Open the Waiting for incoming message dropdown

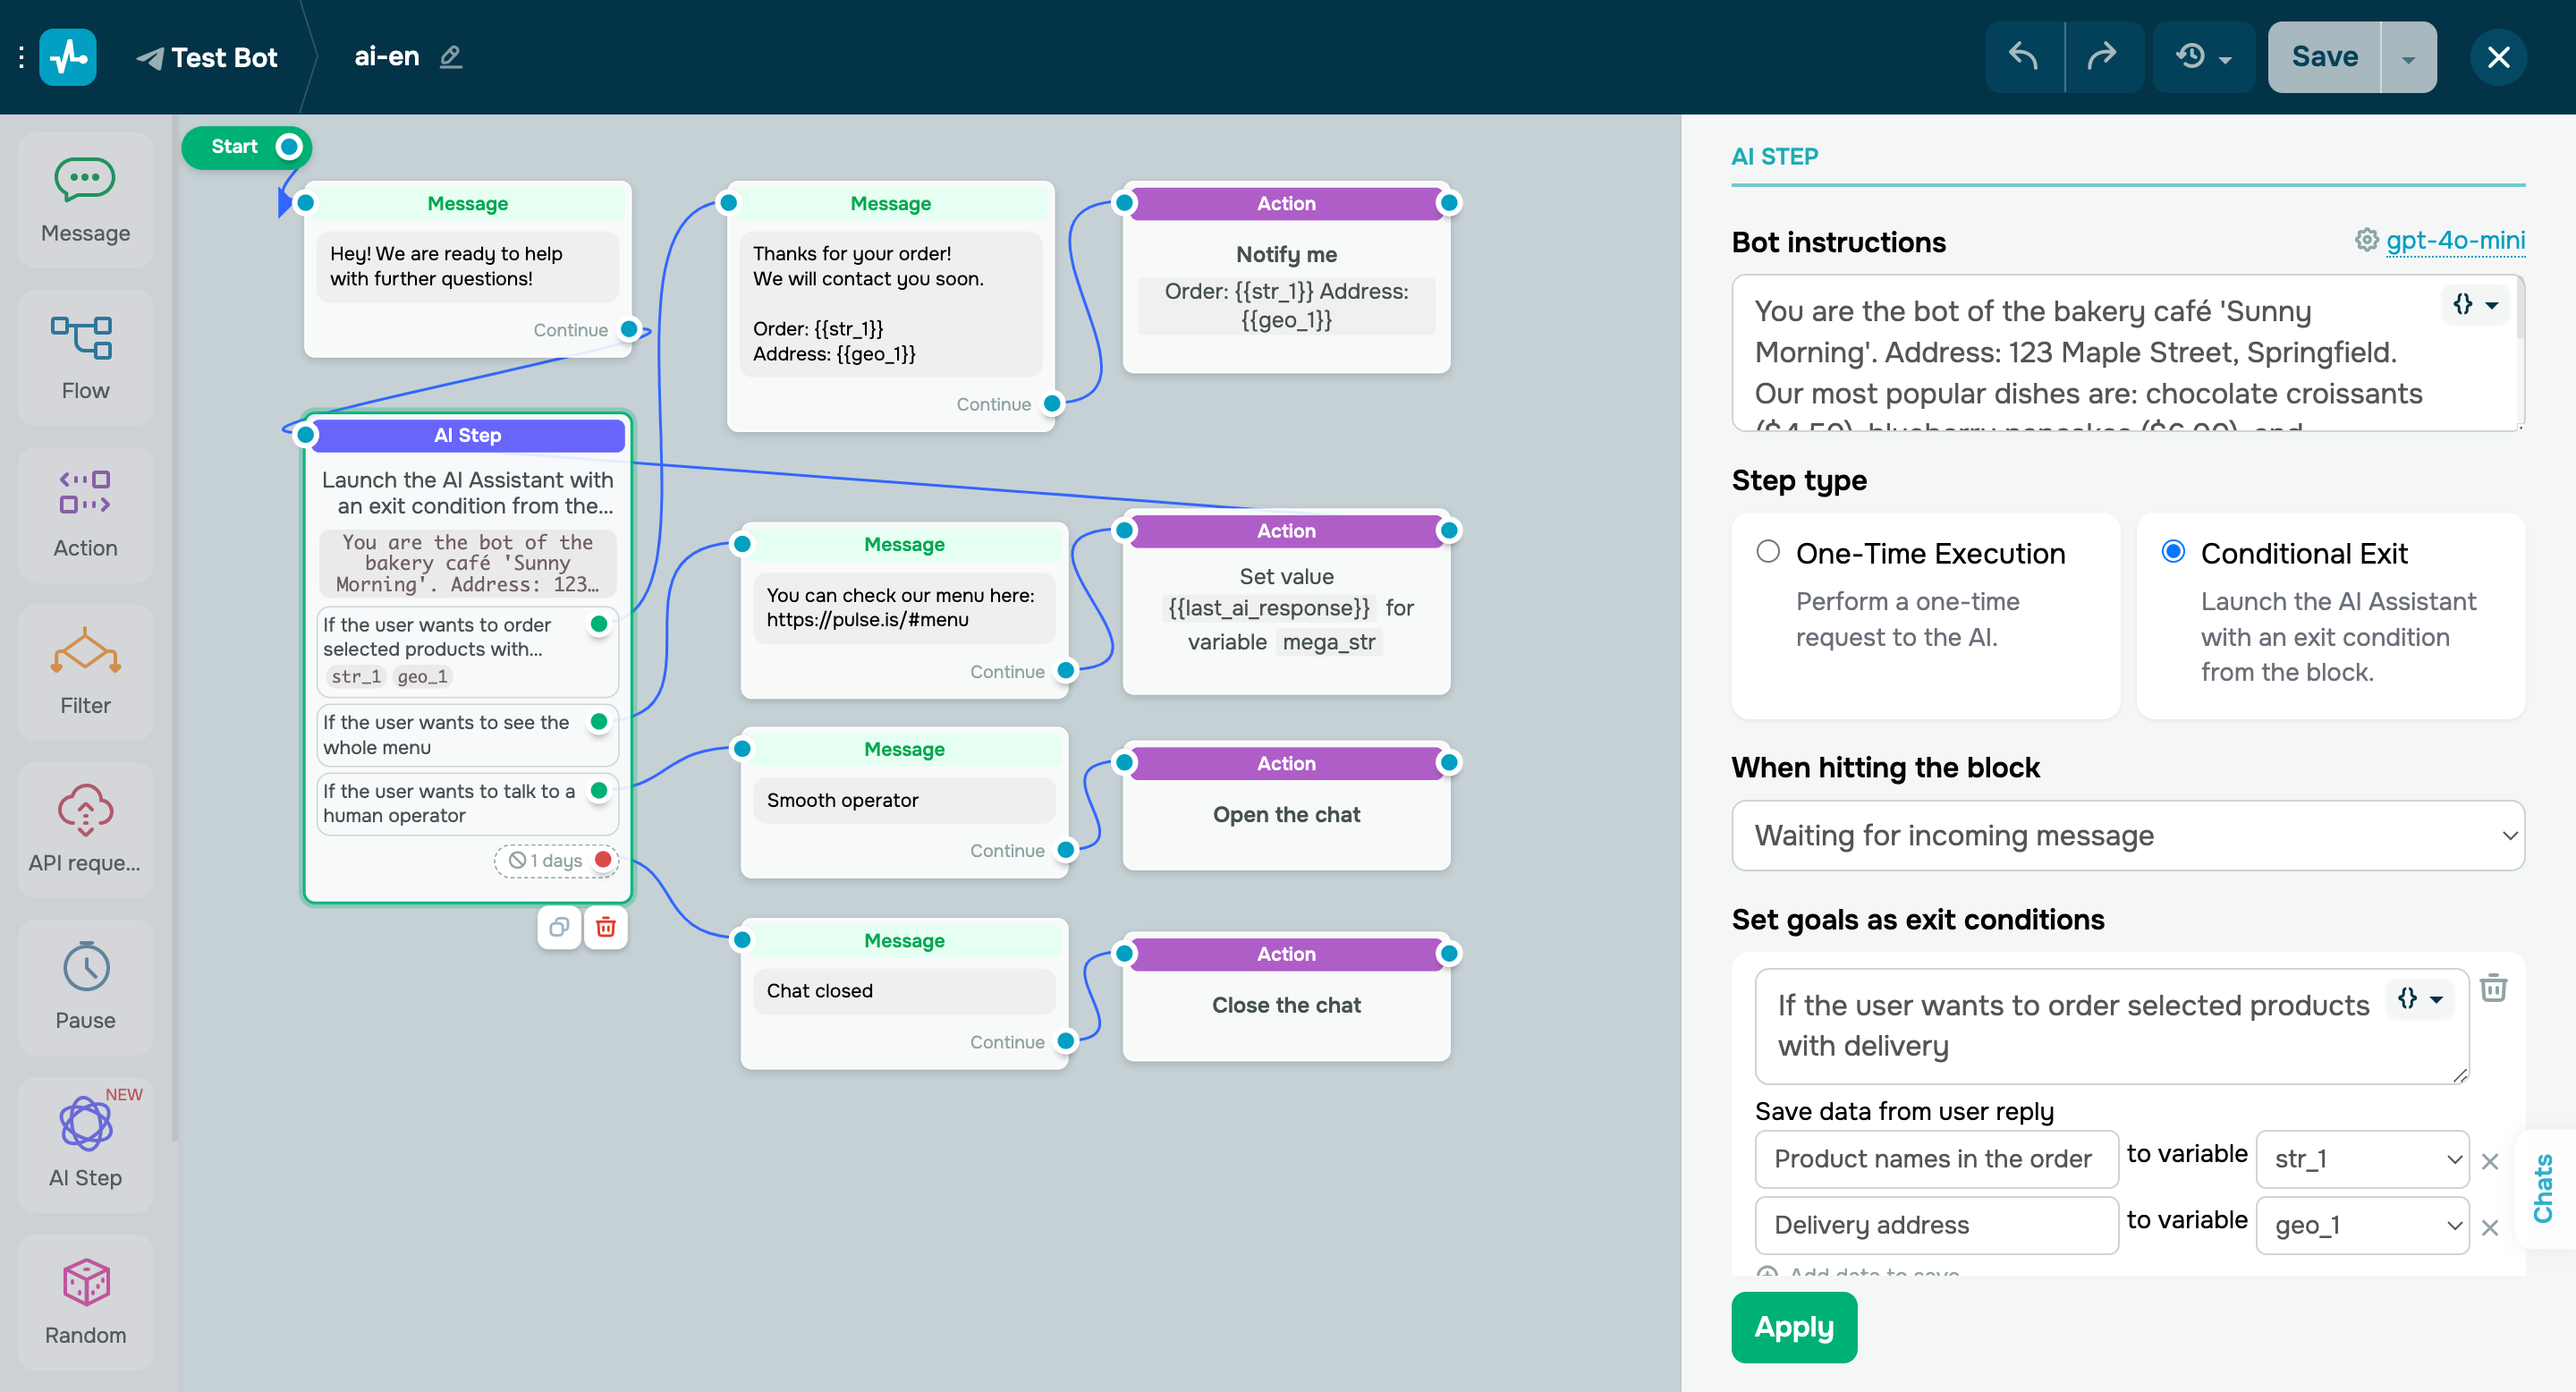2127,835
